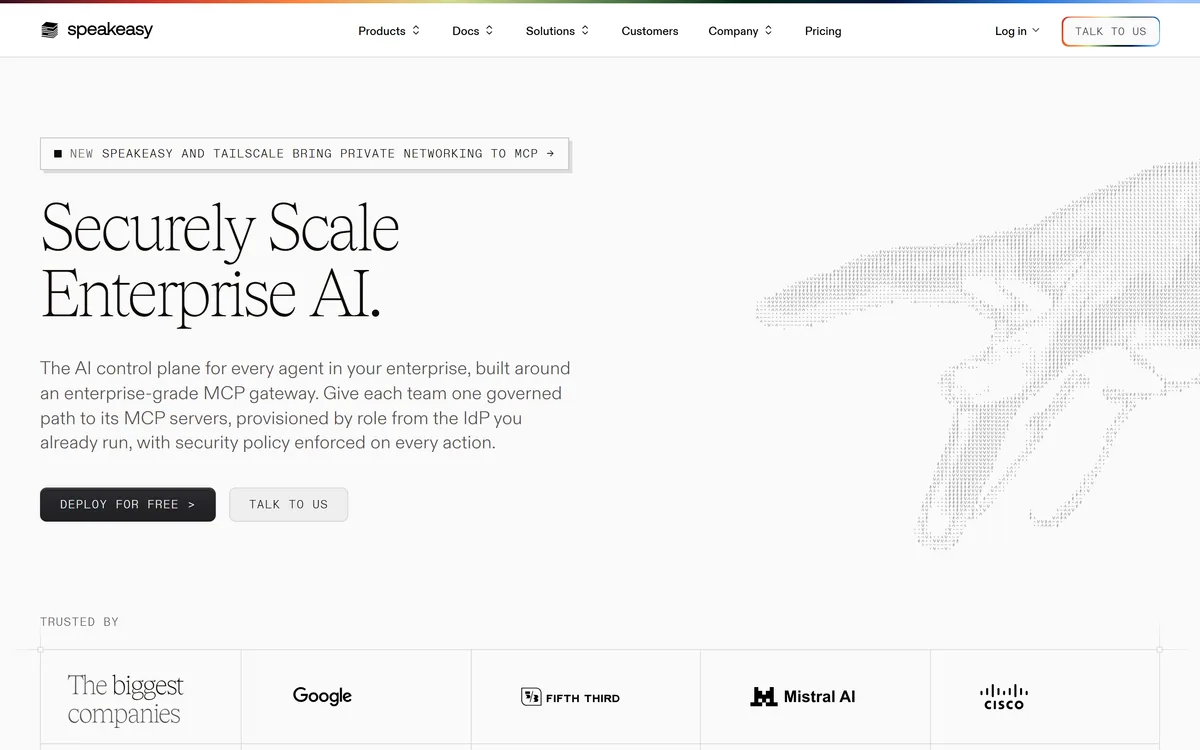Click the gray Talk To Us hero button
The image size is (1200, 750).
[288, 504]
